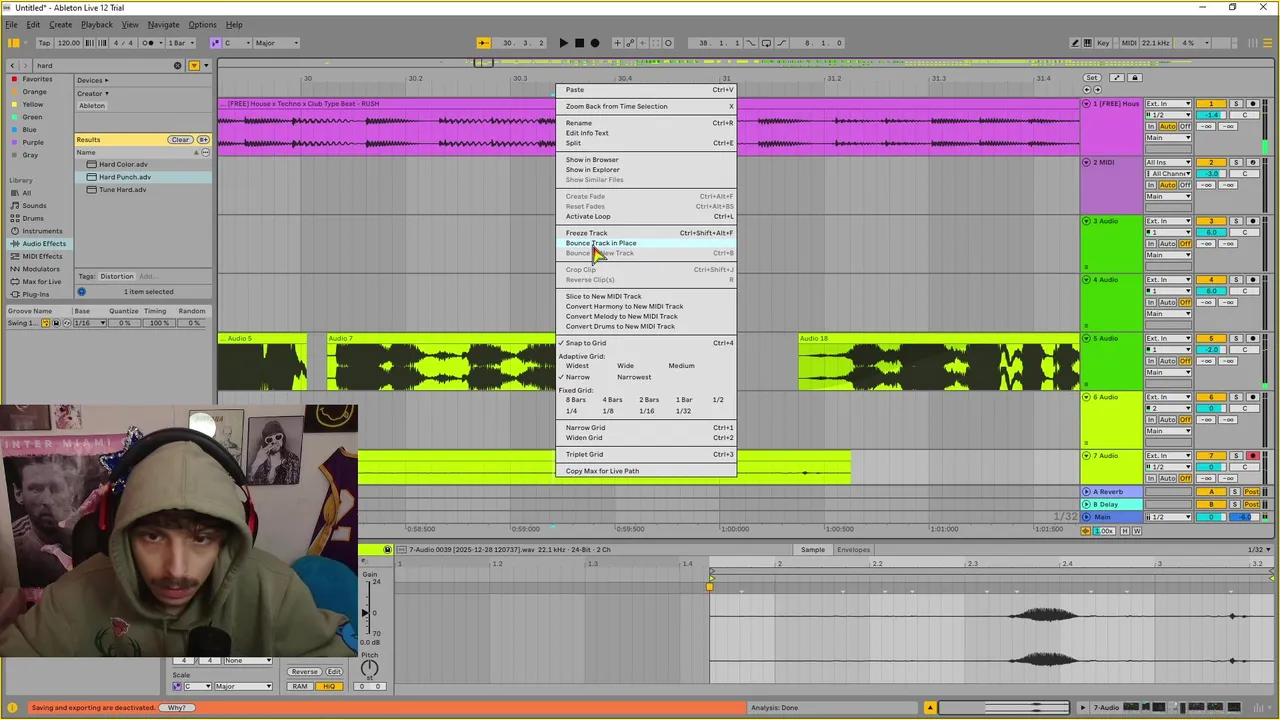Select the Purple collection label
The height and width of the screenshot is (720, 1280).
tap(33, 143)
